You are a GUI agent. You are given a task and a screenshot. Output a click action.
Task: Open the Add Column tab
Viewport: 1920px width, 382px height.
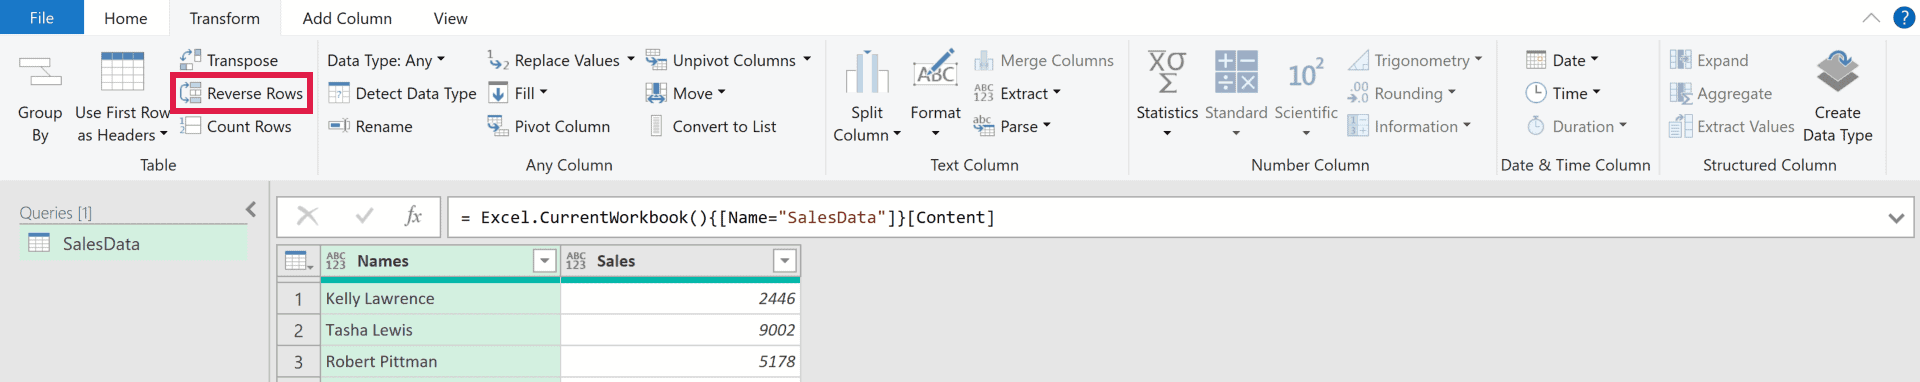pyautogui.click(x=347, y=18)
